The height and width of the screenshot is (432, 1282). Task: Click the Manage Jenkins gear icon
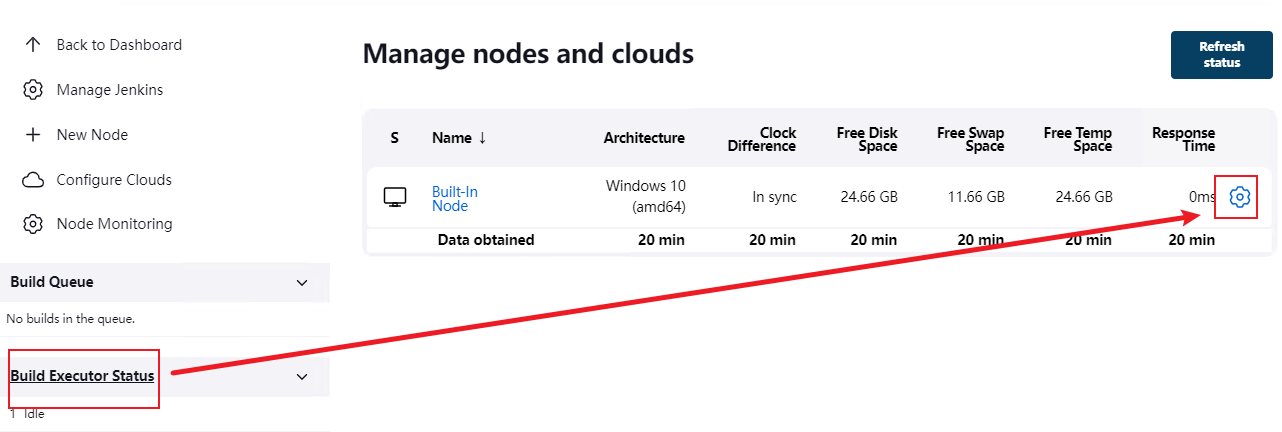[33, 90]
